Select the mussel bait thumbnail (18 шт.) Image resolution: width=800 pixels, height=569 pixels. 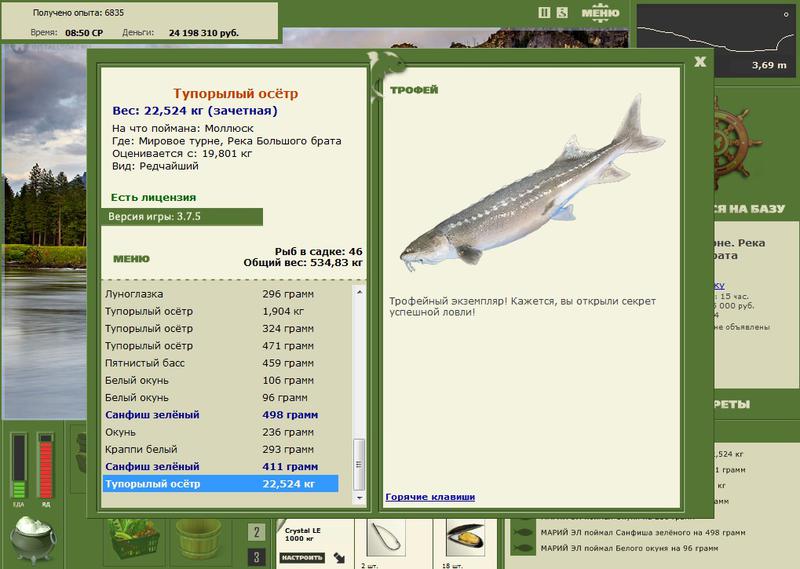point(465,539)
